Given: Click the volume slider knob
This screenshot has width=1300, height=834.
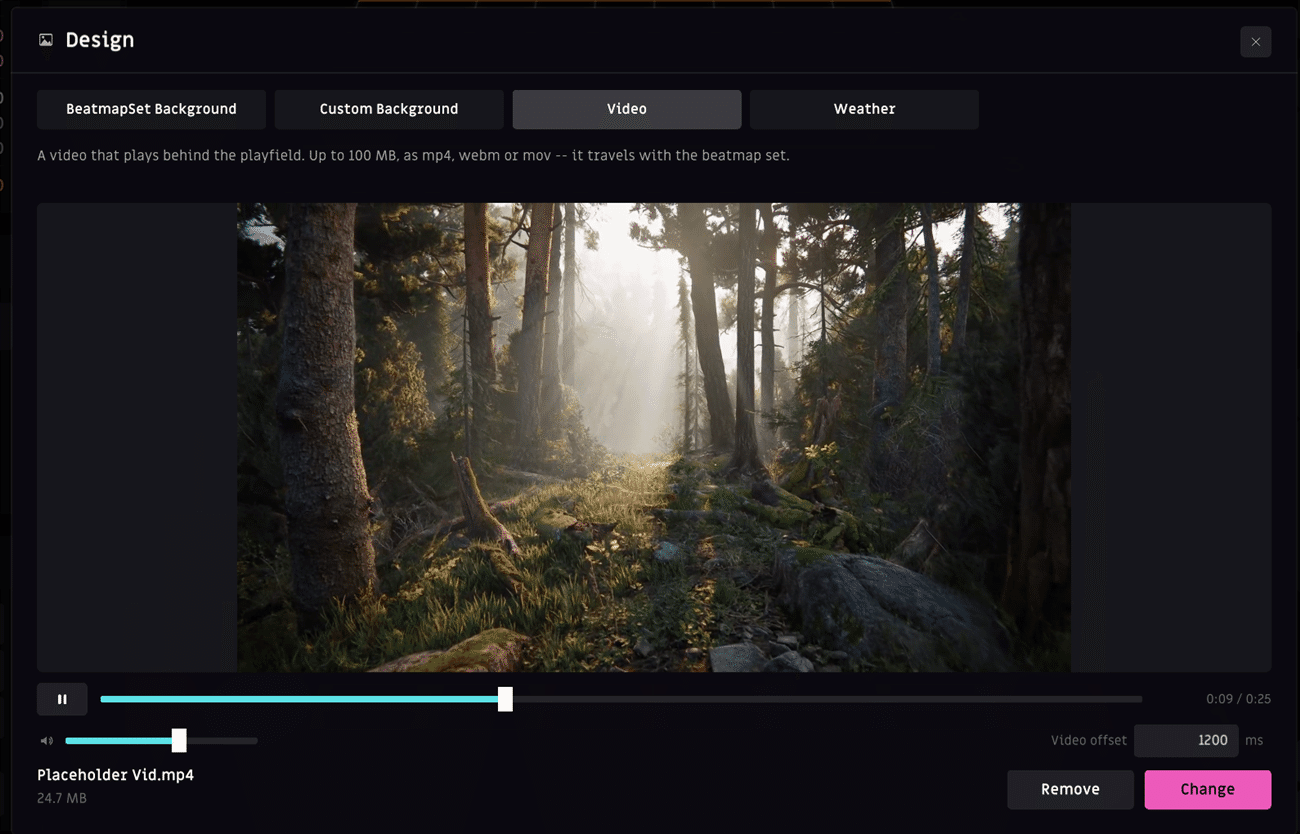Looking at the screenshot, I should 179,740.
